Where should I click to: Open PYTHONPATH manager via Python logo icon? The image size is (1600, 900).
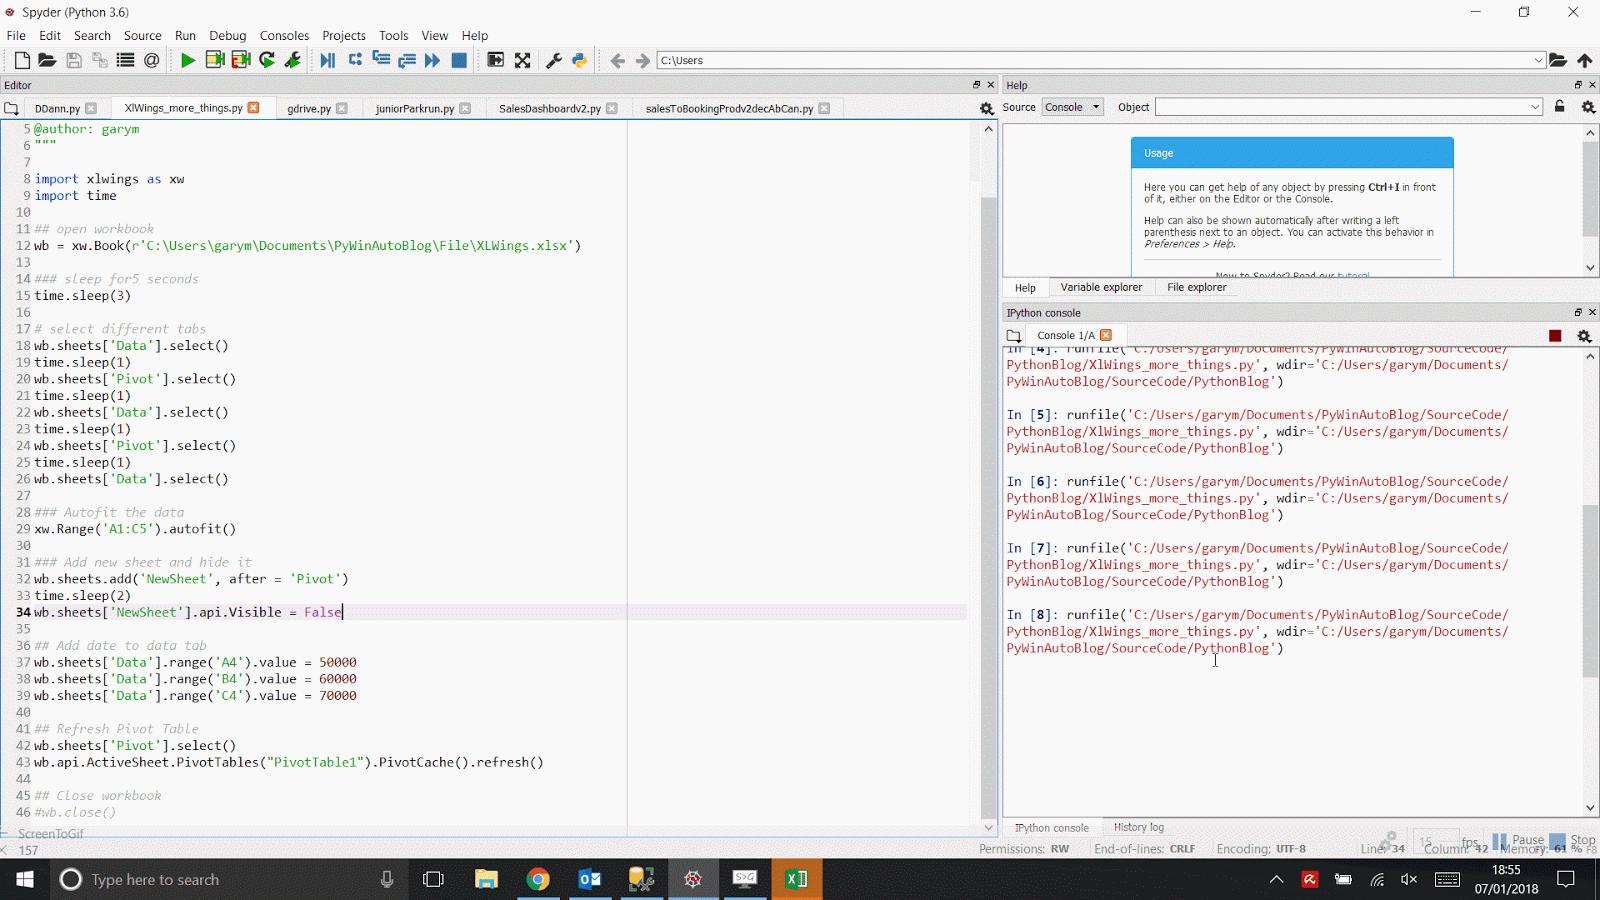[x=579, y=60]
